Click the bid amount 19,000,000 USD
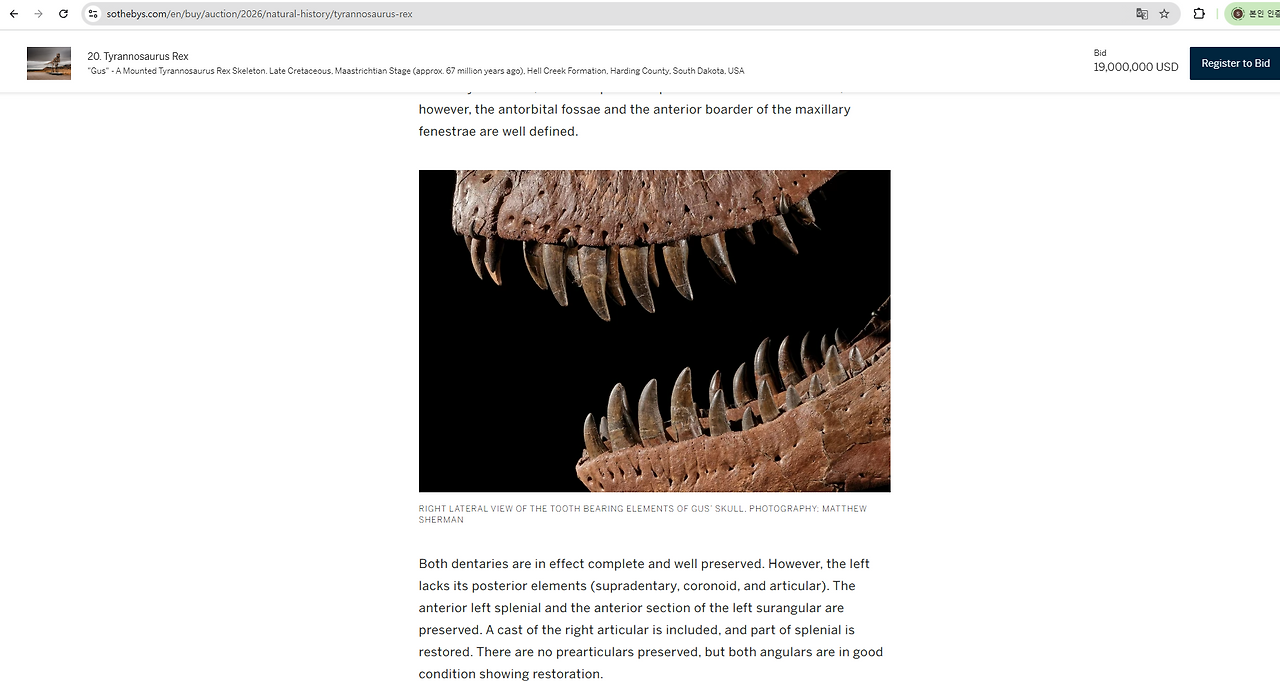The width and height of the screenshot is (1280, 681). tap(1136, 67)
